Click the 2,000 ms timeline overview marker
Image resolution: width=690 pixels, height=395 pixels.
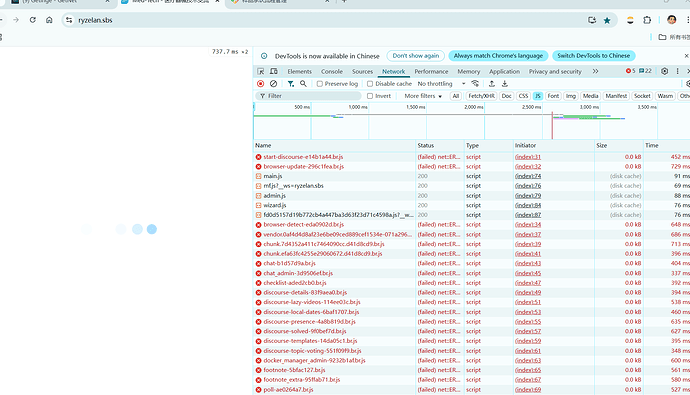click(x=473, y=107)
